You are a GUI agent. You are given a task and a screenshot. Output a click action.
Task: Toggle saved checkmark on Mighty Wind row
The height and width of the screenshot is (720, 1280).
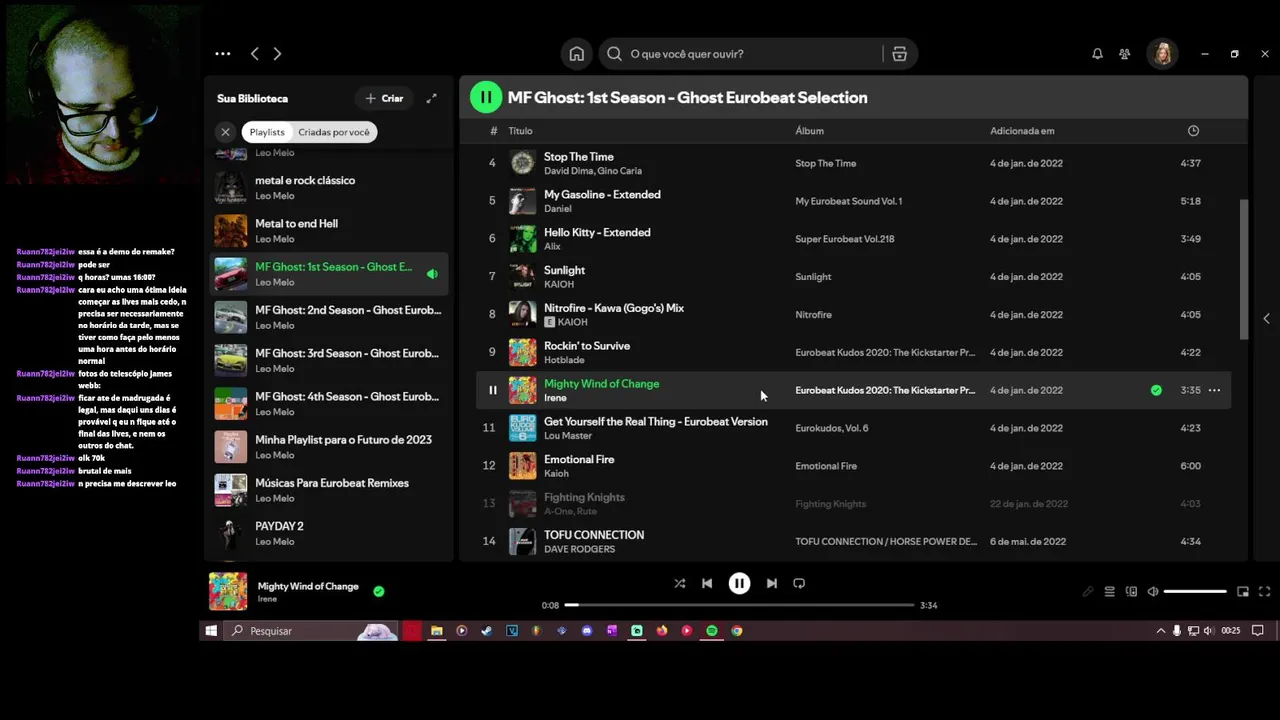coord(1156,390)
